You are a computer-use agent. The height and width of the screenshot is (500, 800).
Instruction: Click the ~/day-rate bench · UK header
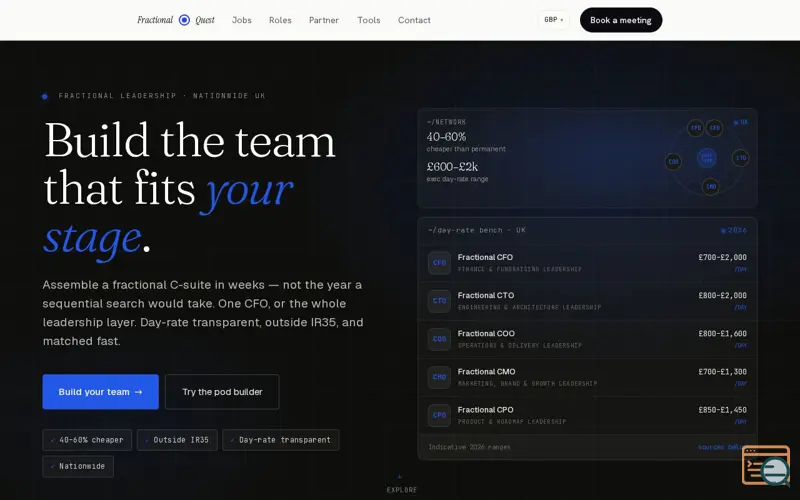(x=477, y=230)
